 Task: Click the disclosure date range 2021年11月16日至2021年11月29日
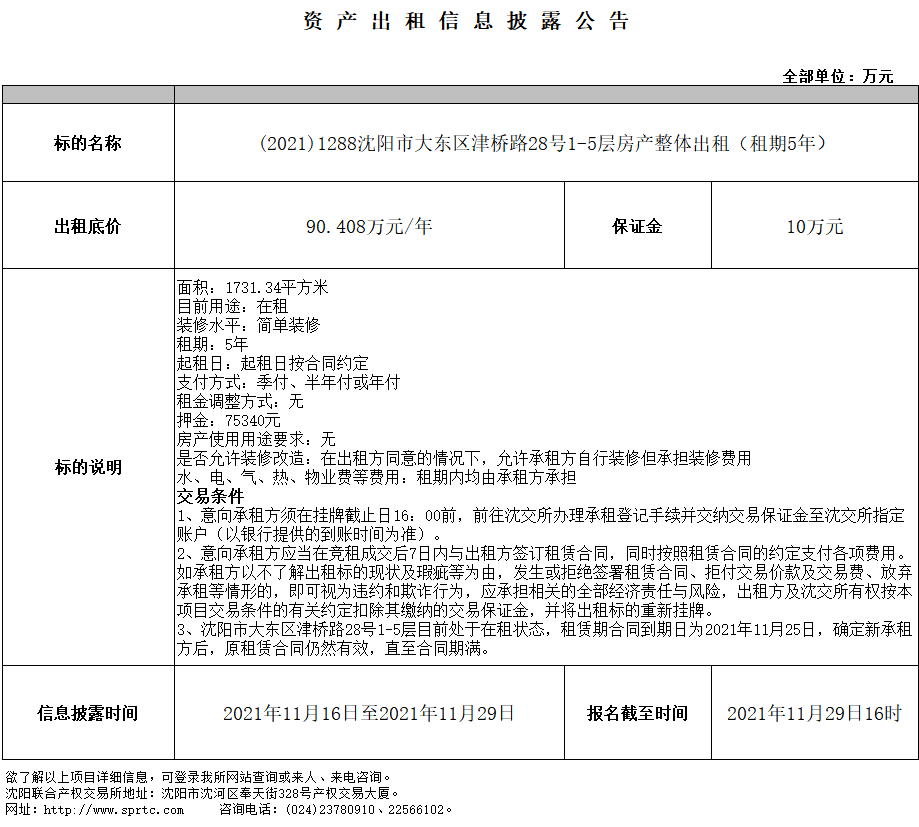[369, 713]
